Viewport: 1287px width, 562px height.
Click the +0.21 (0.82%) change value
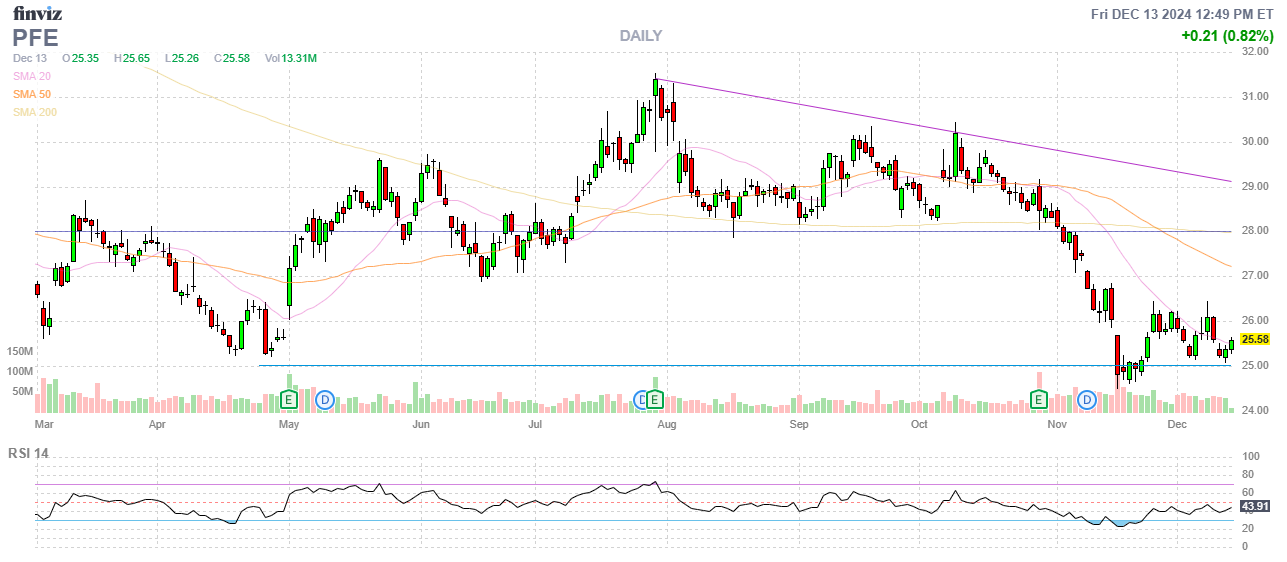(1227, 35)
